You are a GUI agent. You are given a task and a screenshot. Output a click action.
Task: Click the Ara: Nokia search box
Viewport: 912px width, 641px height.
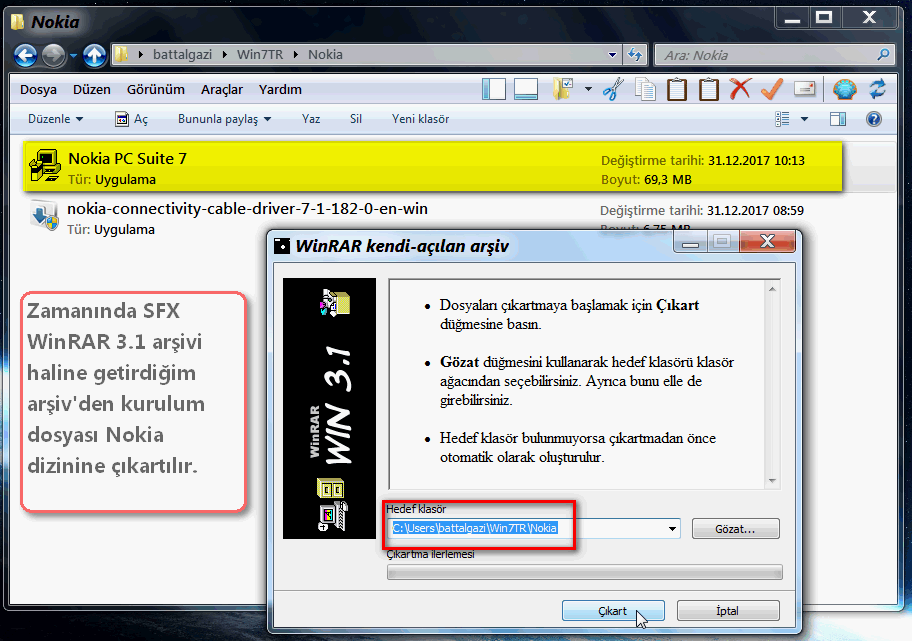pos(774,55)
